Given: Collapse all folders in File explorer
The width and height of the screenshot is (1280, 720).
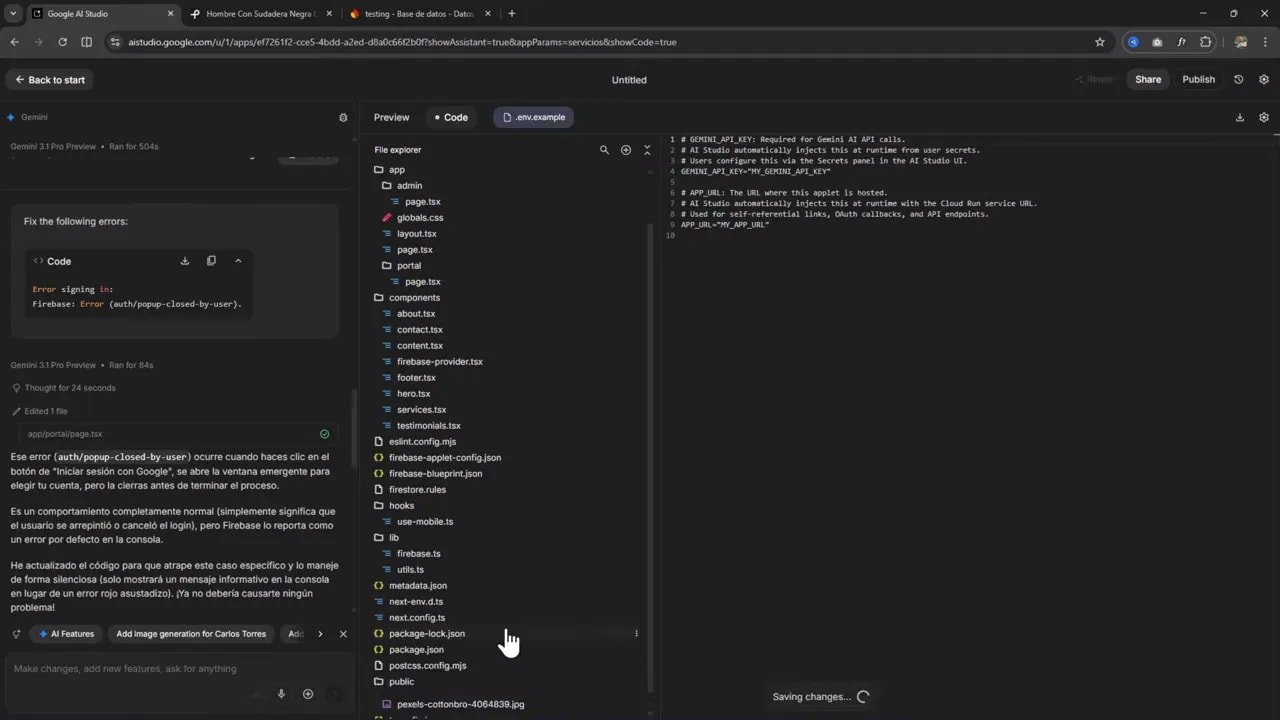Looking at the screenshot, I should [x=647, y=150].
